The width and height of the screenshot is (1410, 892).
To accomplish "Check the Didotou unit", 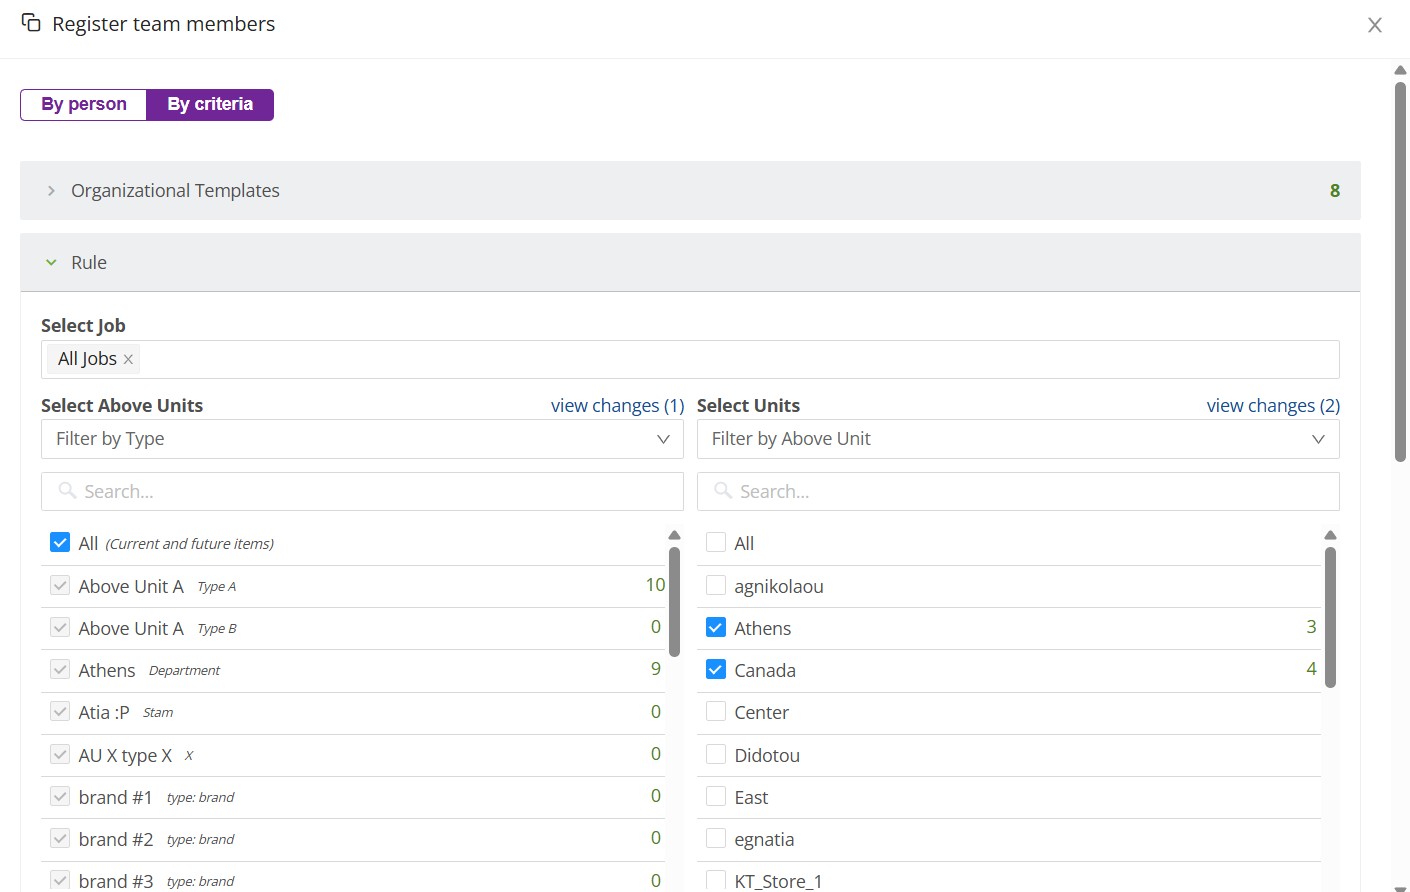I will coord(716,754).
